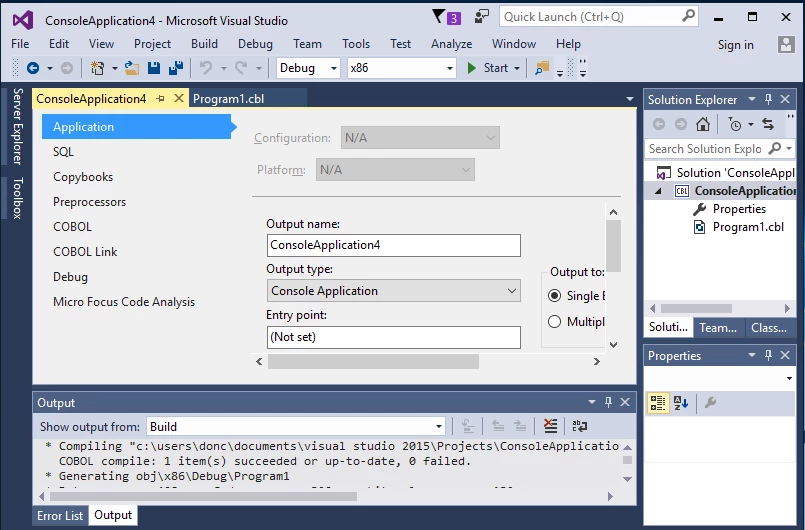The width and height of the screenshot is (805, 530).
Task: Select the Properties node in Solution Explorer
Action: tap(739, 209)
